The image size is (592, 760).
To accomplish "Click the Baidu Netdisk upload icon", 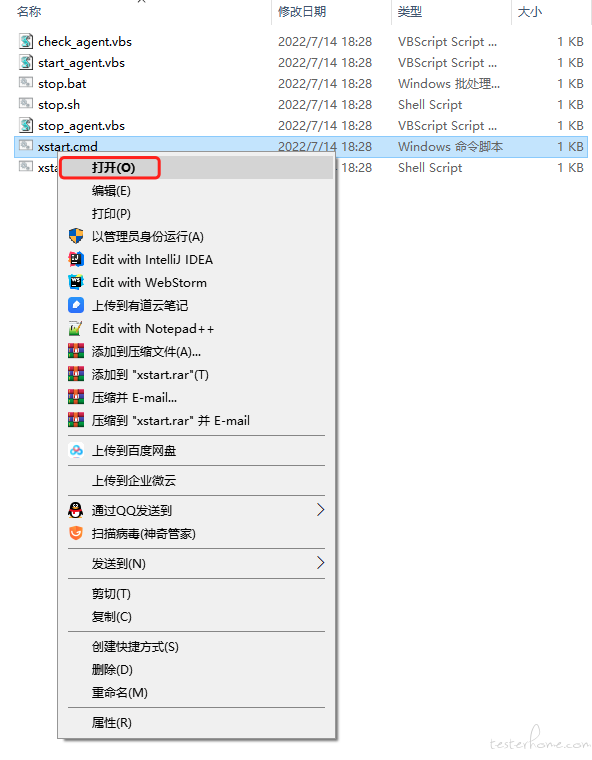I will click(x=76, y=451).
